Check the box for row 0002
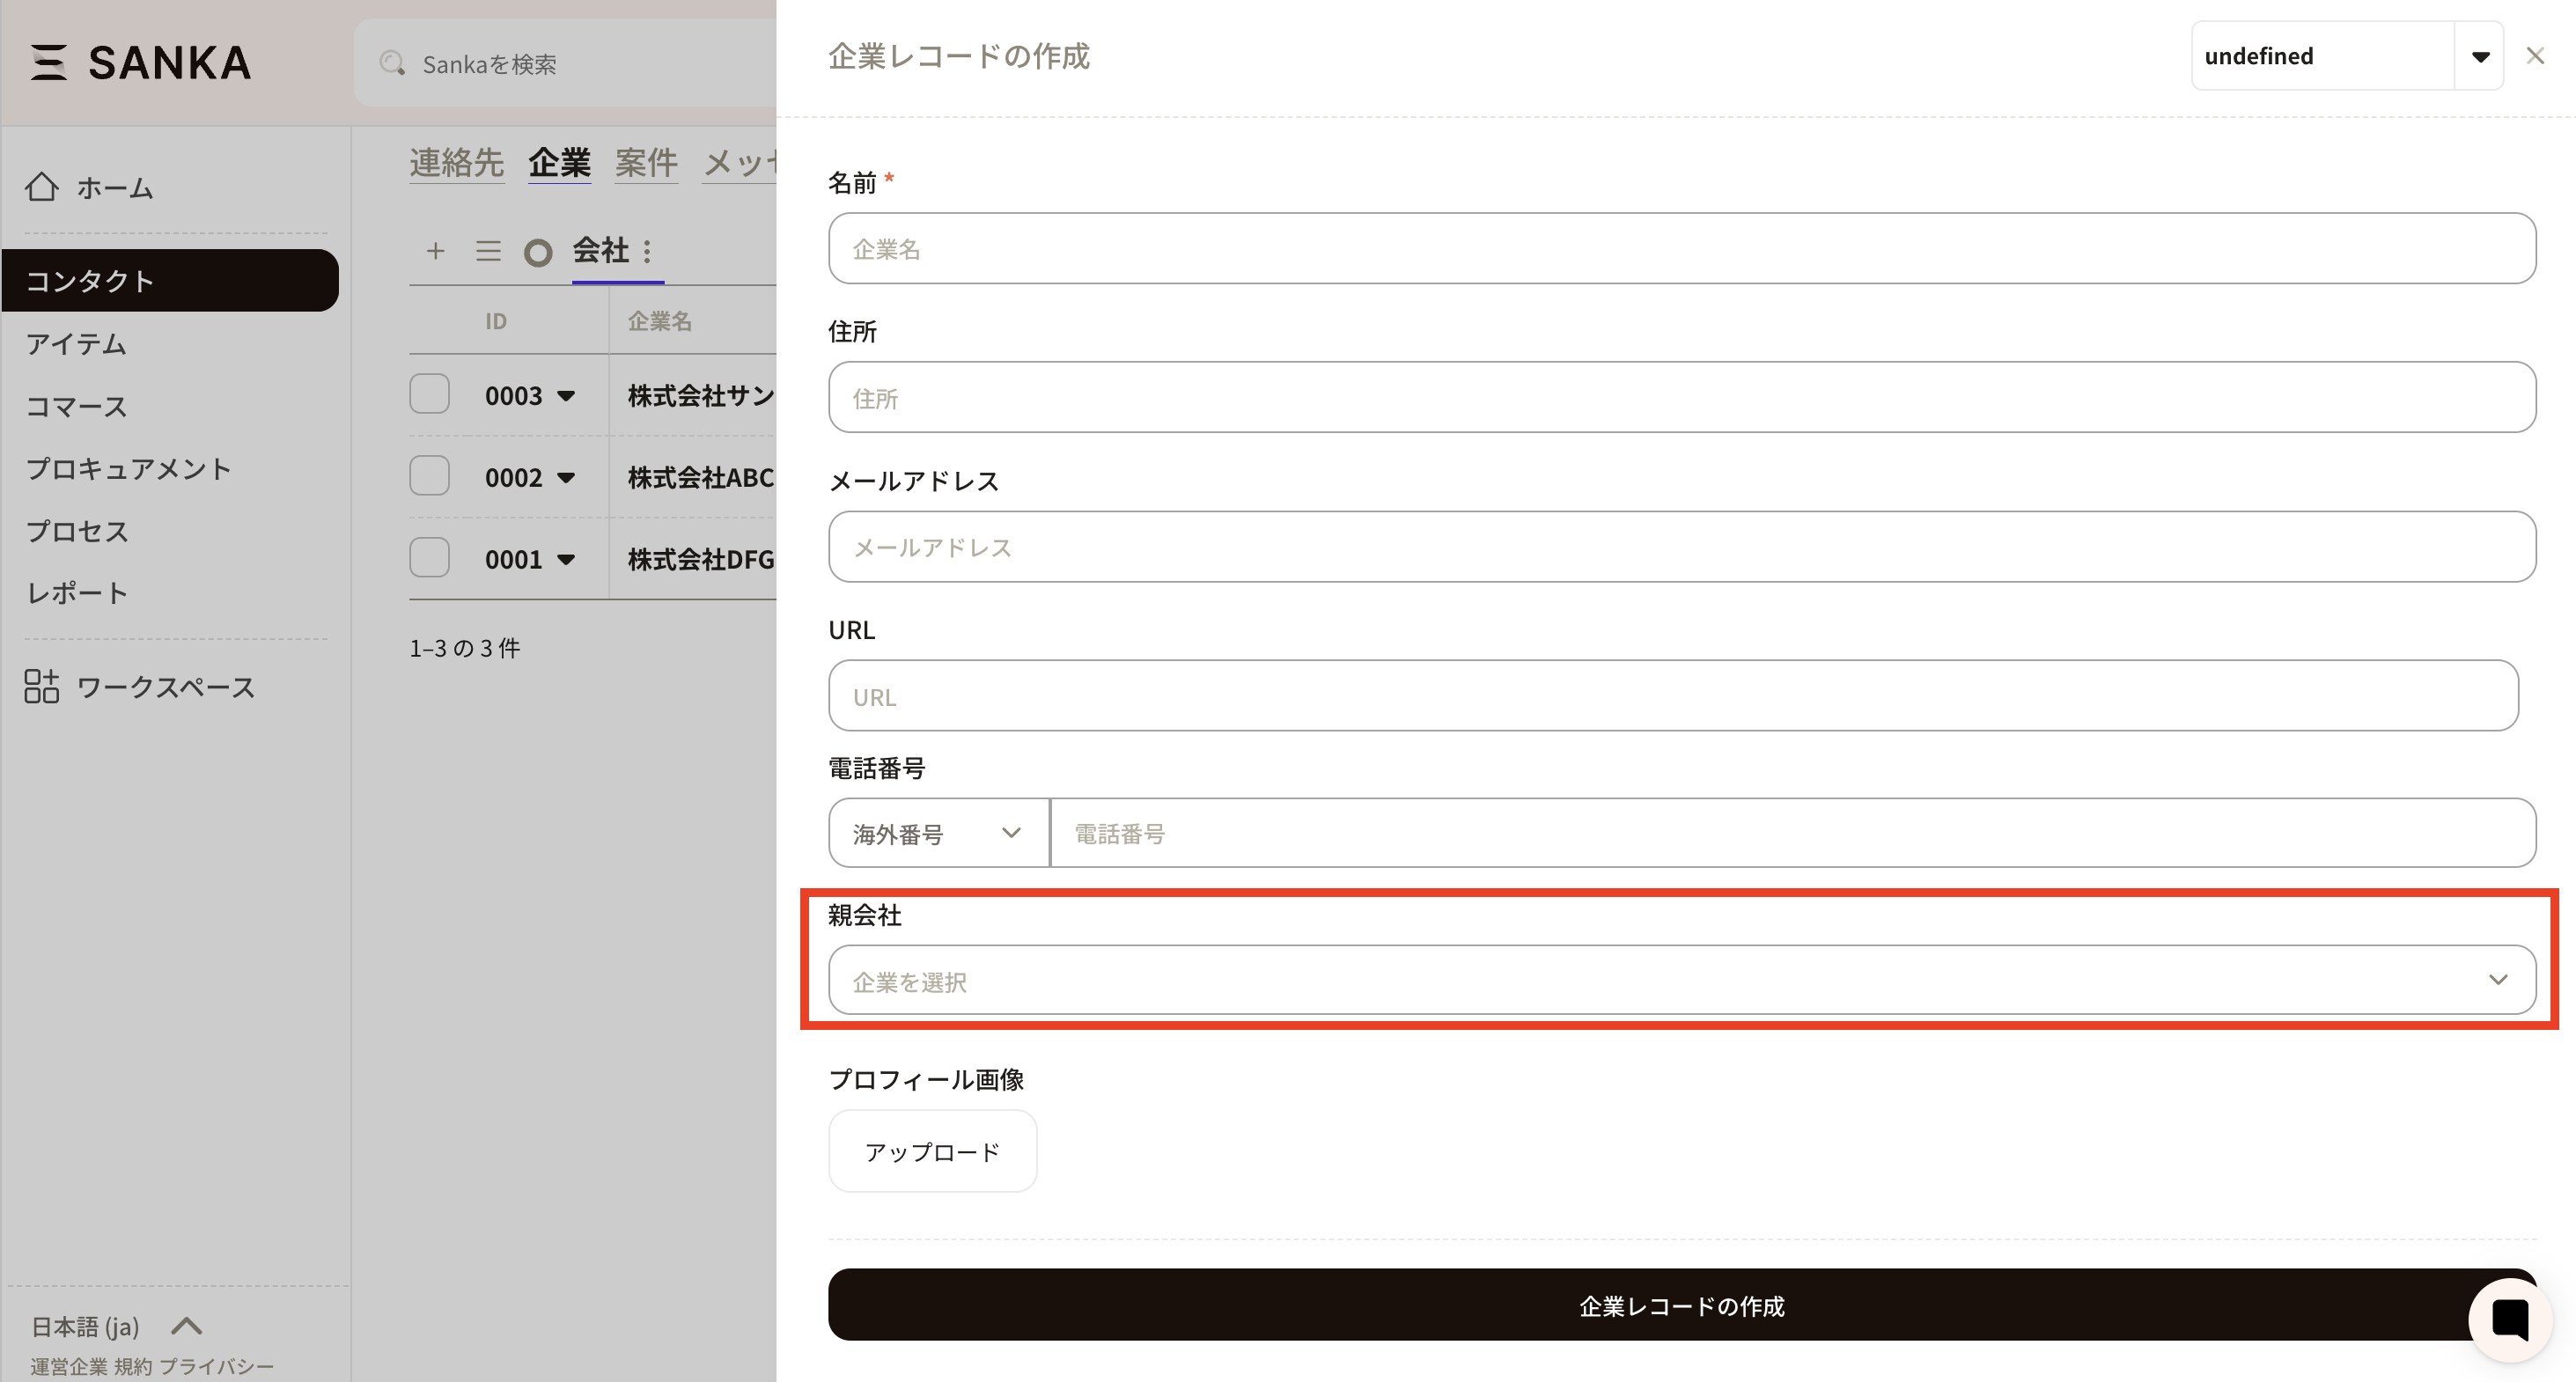The image size is (2576, 1382). tap(429, 476)
